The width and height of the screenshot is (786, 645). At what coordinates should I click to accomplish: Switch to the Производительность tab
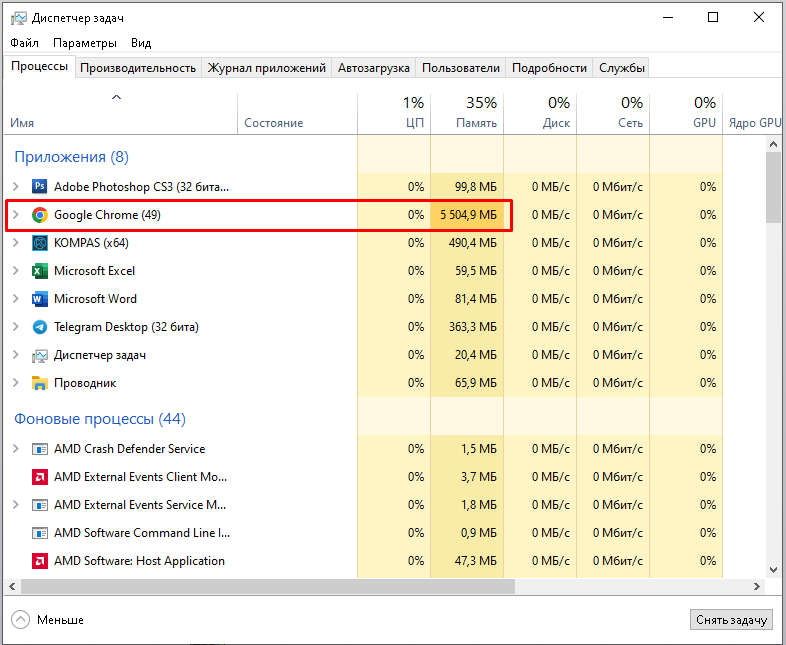pos(138,68)
